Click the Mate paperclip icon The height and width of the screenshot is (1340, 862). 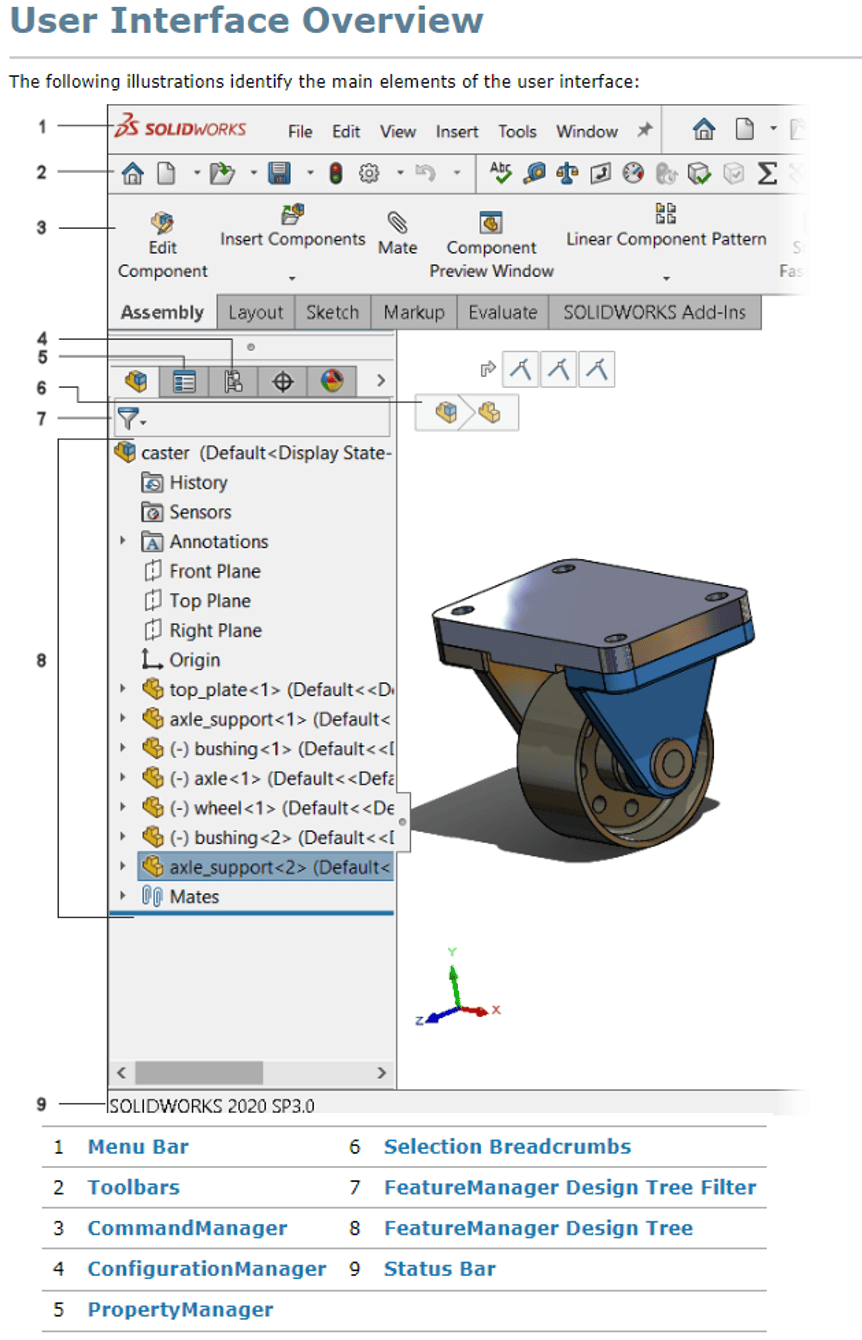[x=397, y=222]
